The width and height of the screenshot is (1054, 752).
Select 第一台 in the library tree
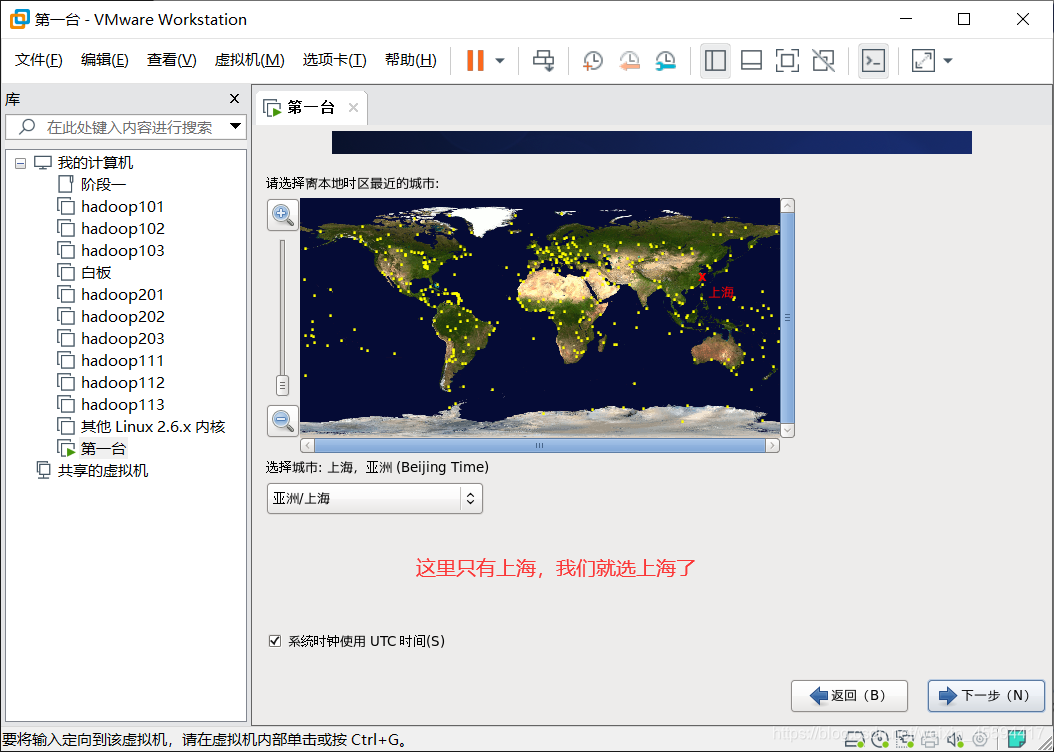(x=104, y=448)
